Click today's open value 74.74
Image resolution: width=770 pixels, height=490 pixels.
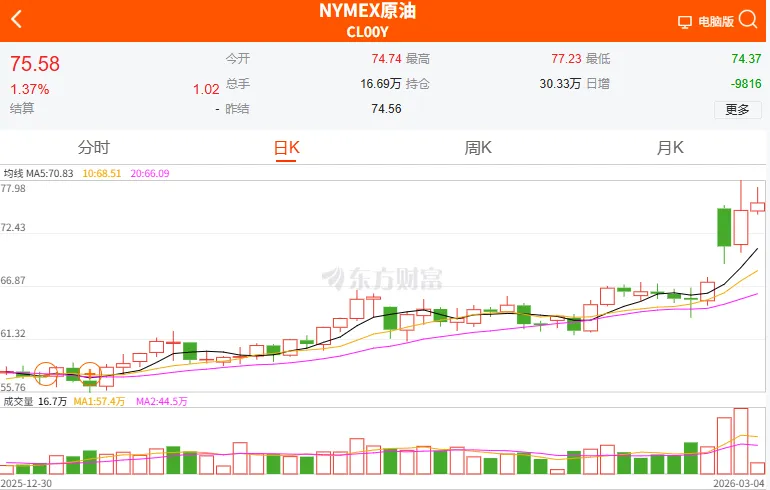click(x=386, y=59)
